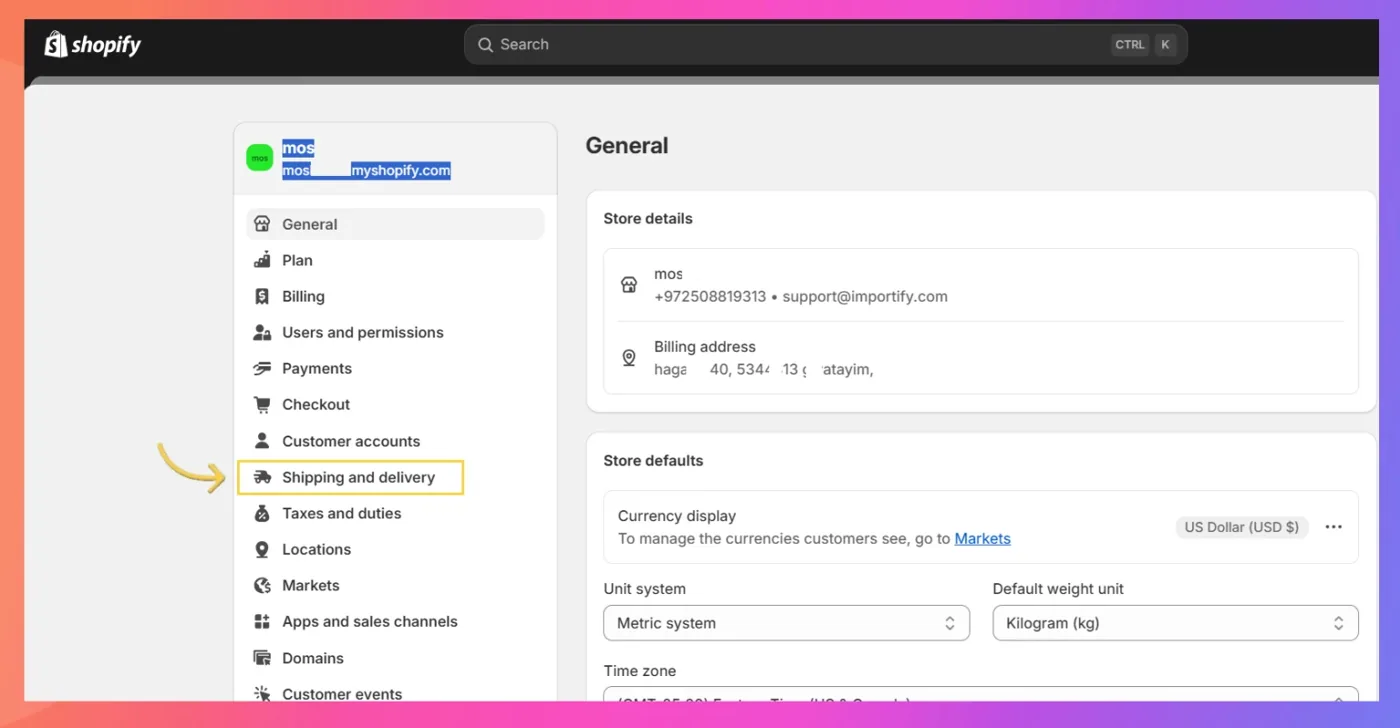Viewport: 1400px width, 728px height.
Task: Click the Checkout cart icon
Action: [262, 405]
